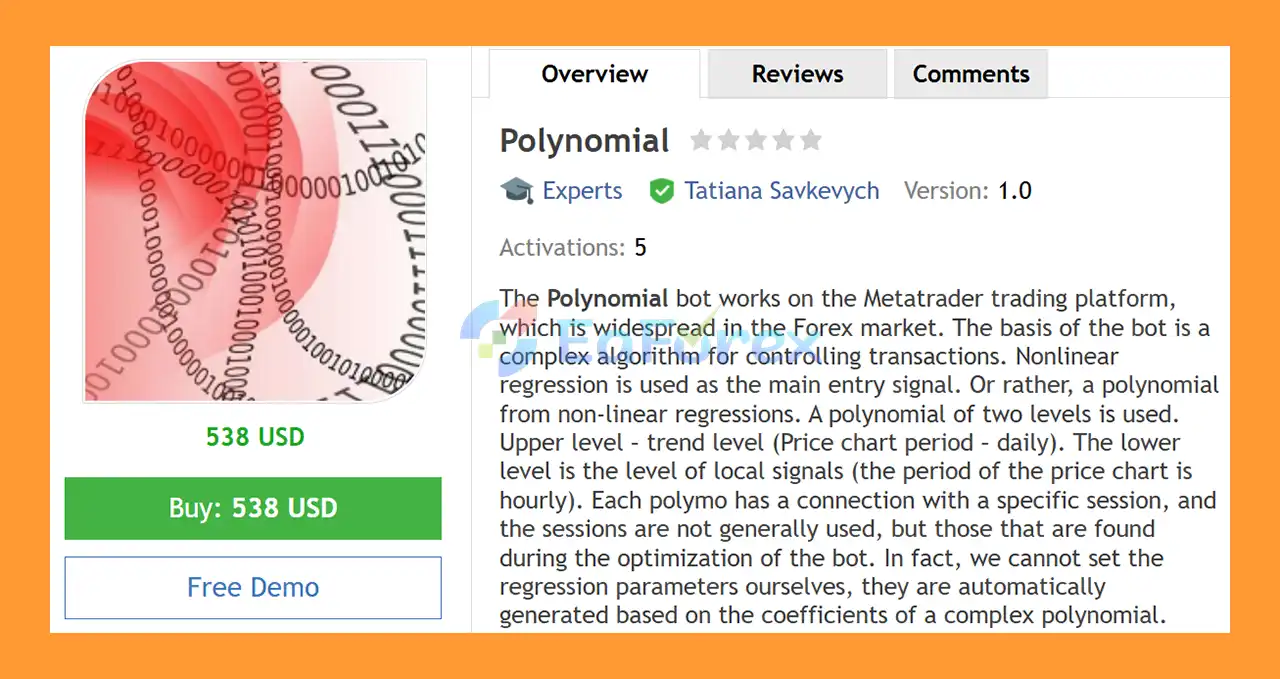Select the first rating star for Polynomial

701,140
